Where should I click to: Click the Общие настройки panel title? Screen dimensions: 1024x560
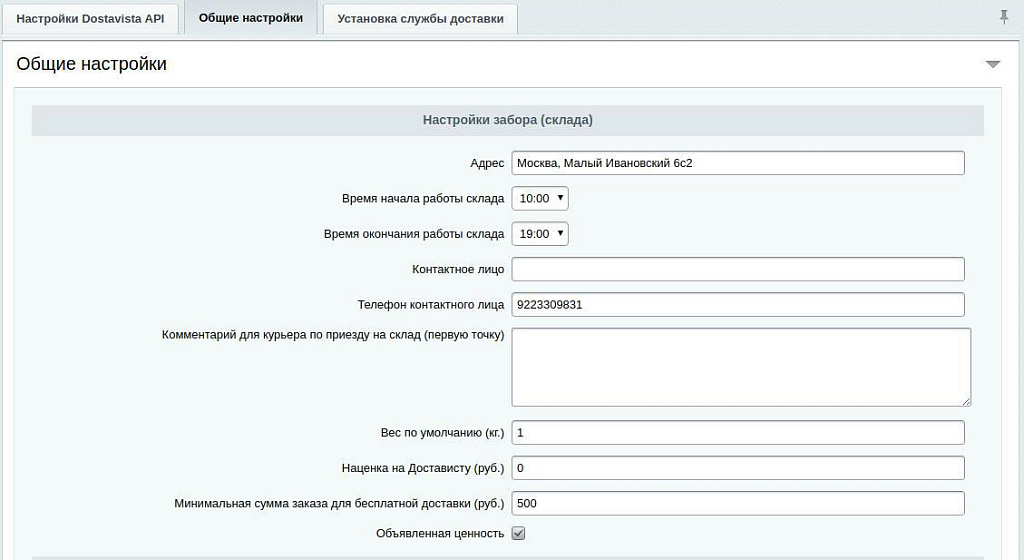pos(92,64)
